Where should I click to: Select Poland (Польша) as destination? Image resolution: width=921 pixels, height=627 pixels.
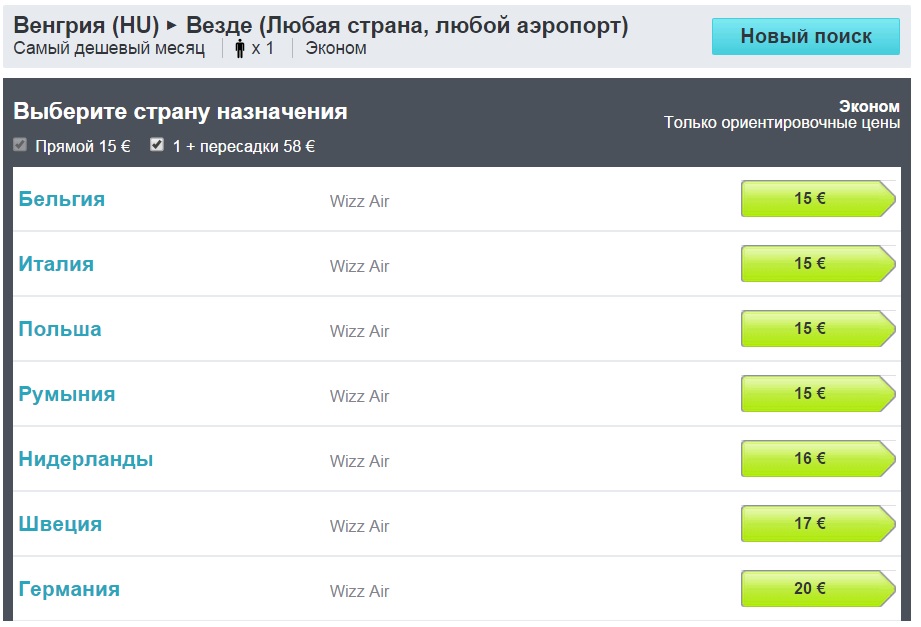[x=60, y=329]
